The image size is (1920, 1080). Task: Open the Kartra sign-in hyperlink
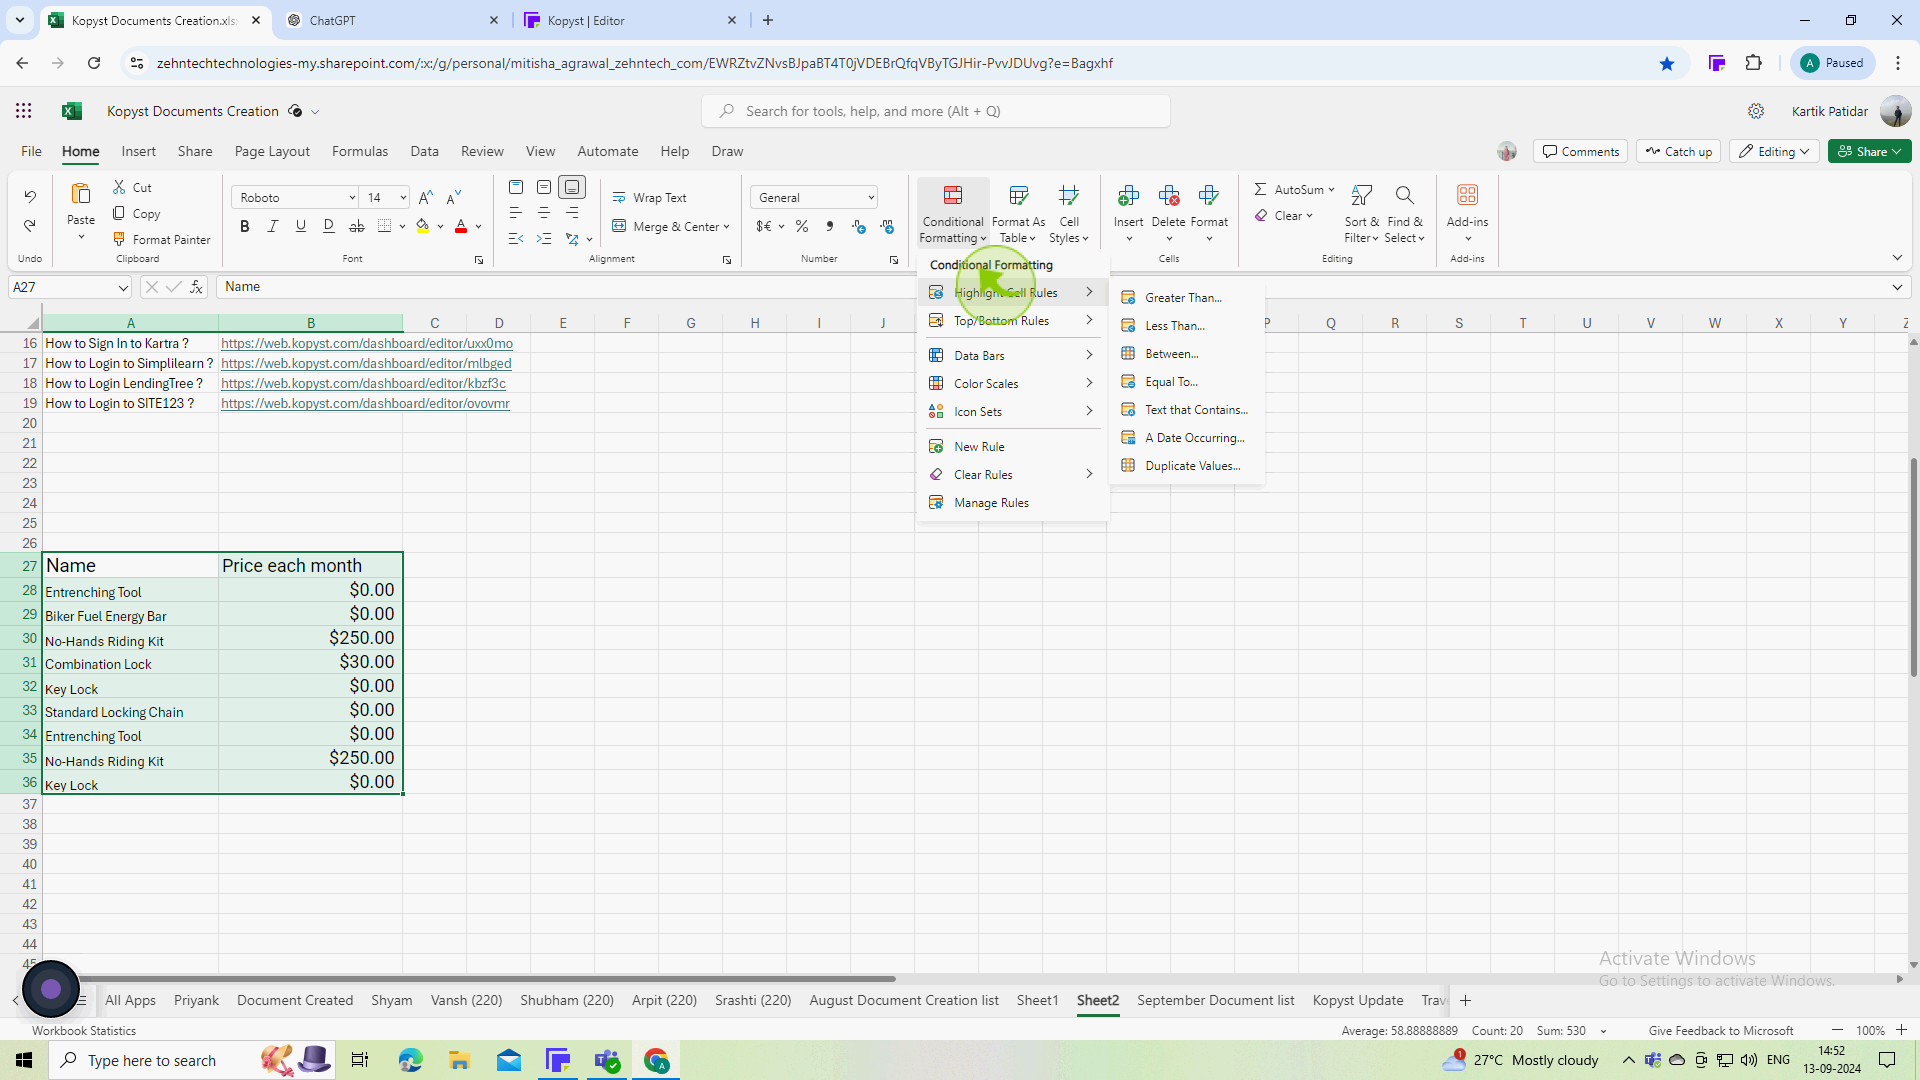pyautogui.click(x=366, y=343)
